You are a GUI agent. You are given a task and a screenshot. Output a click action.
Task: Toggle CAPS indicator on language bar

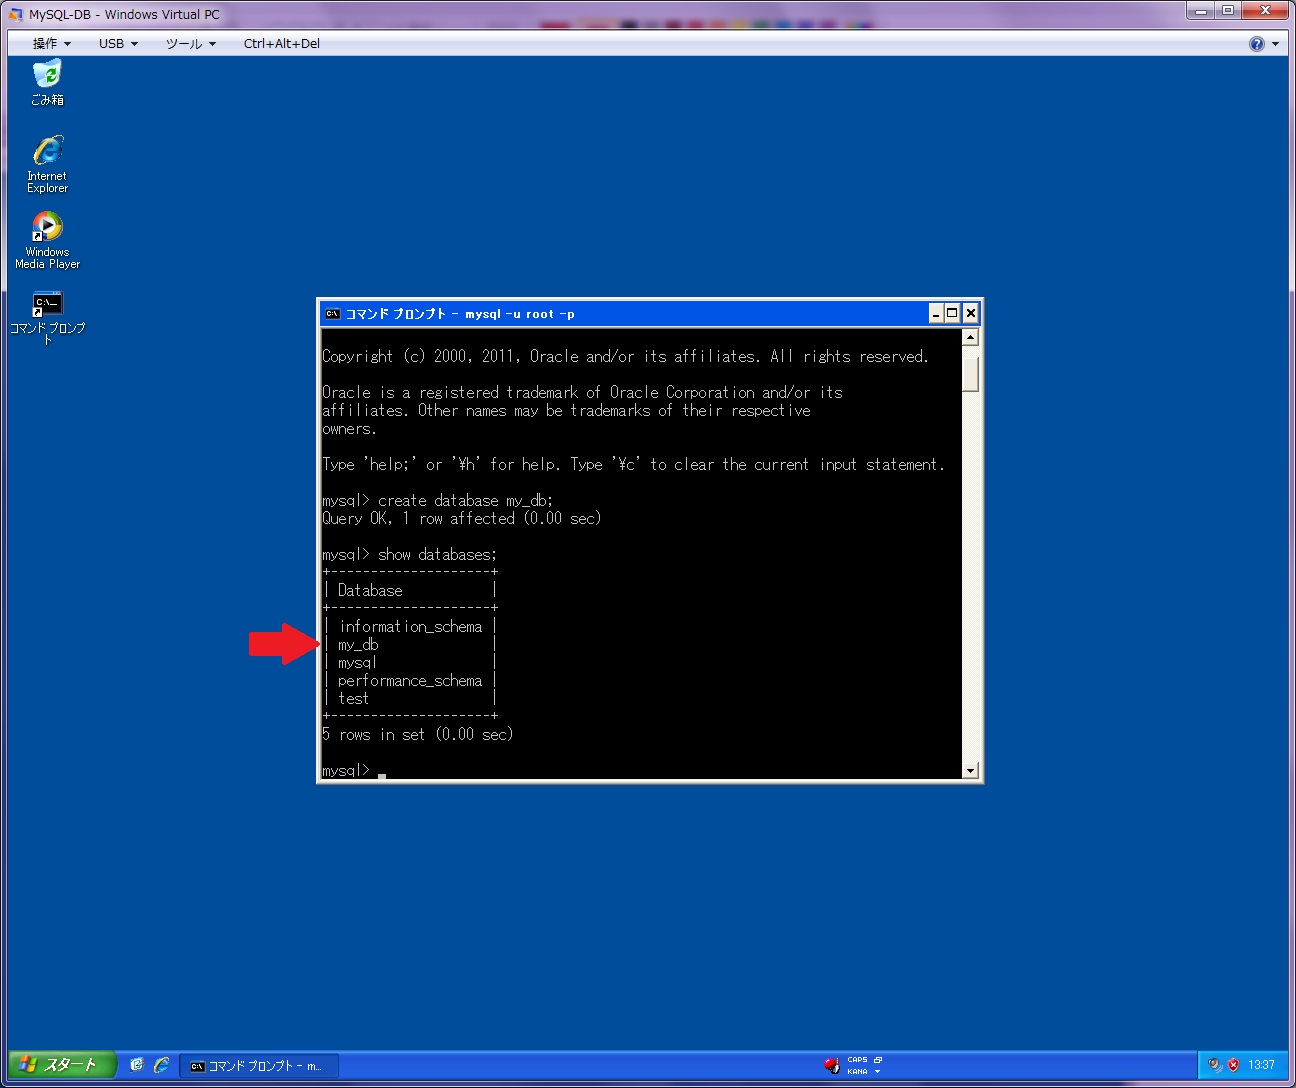pyautogui.click(x=857, y=1060)
